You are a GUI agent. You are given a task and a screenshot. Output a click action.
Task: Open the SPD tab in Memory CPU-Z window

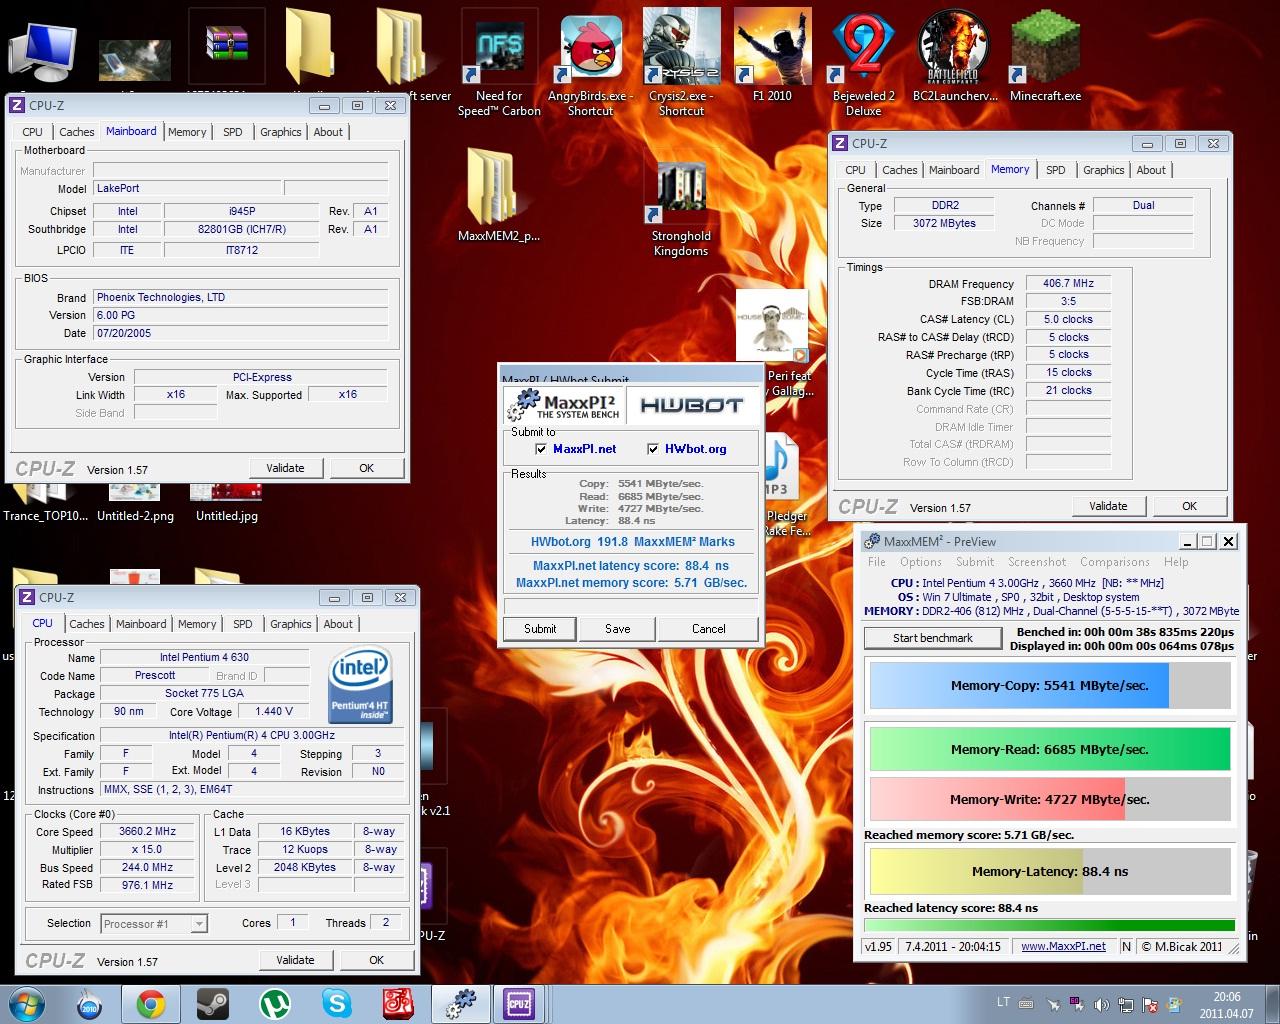pos(1056,170)
